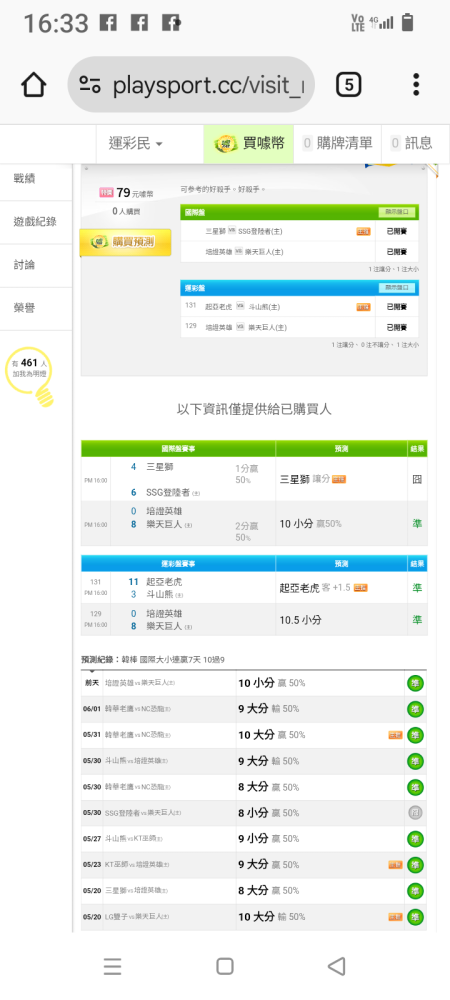Viewport: 450px width, 1000px height.
Task: Tap the light bulb 加我為明燈 icon
Action: [x=31, y=378]
